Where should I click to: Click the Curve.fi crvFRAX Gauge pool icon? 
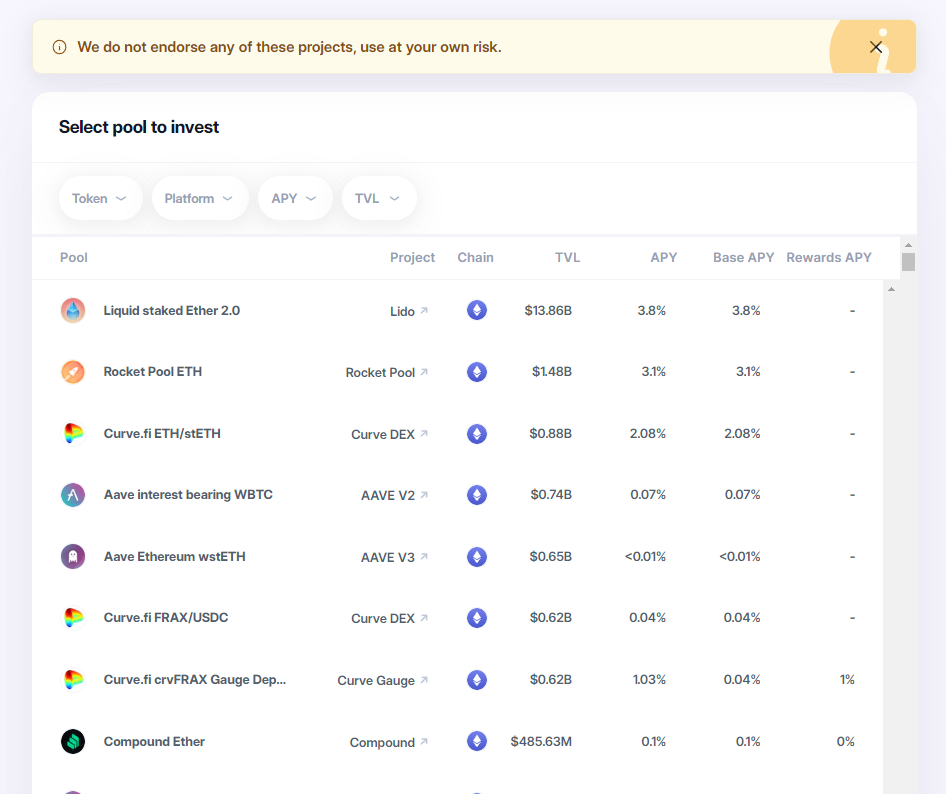tap(73, 680)
